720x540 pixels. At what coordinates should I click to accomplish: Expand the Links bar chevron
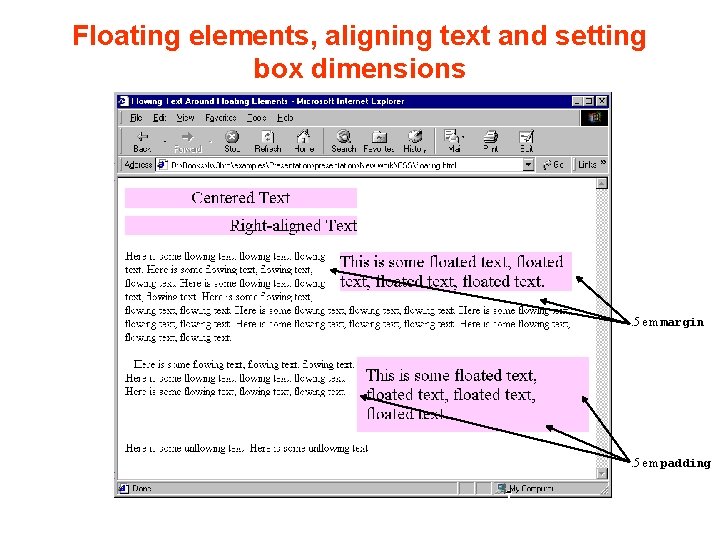(602, 163)
